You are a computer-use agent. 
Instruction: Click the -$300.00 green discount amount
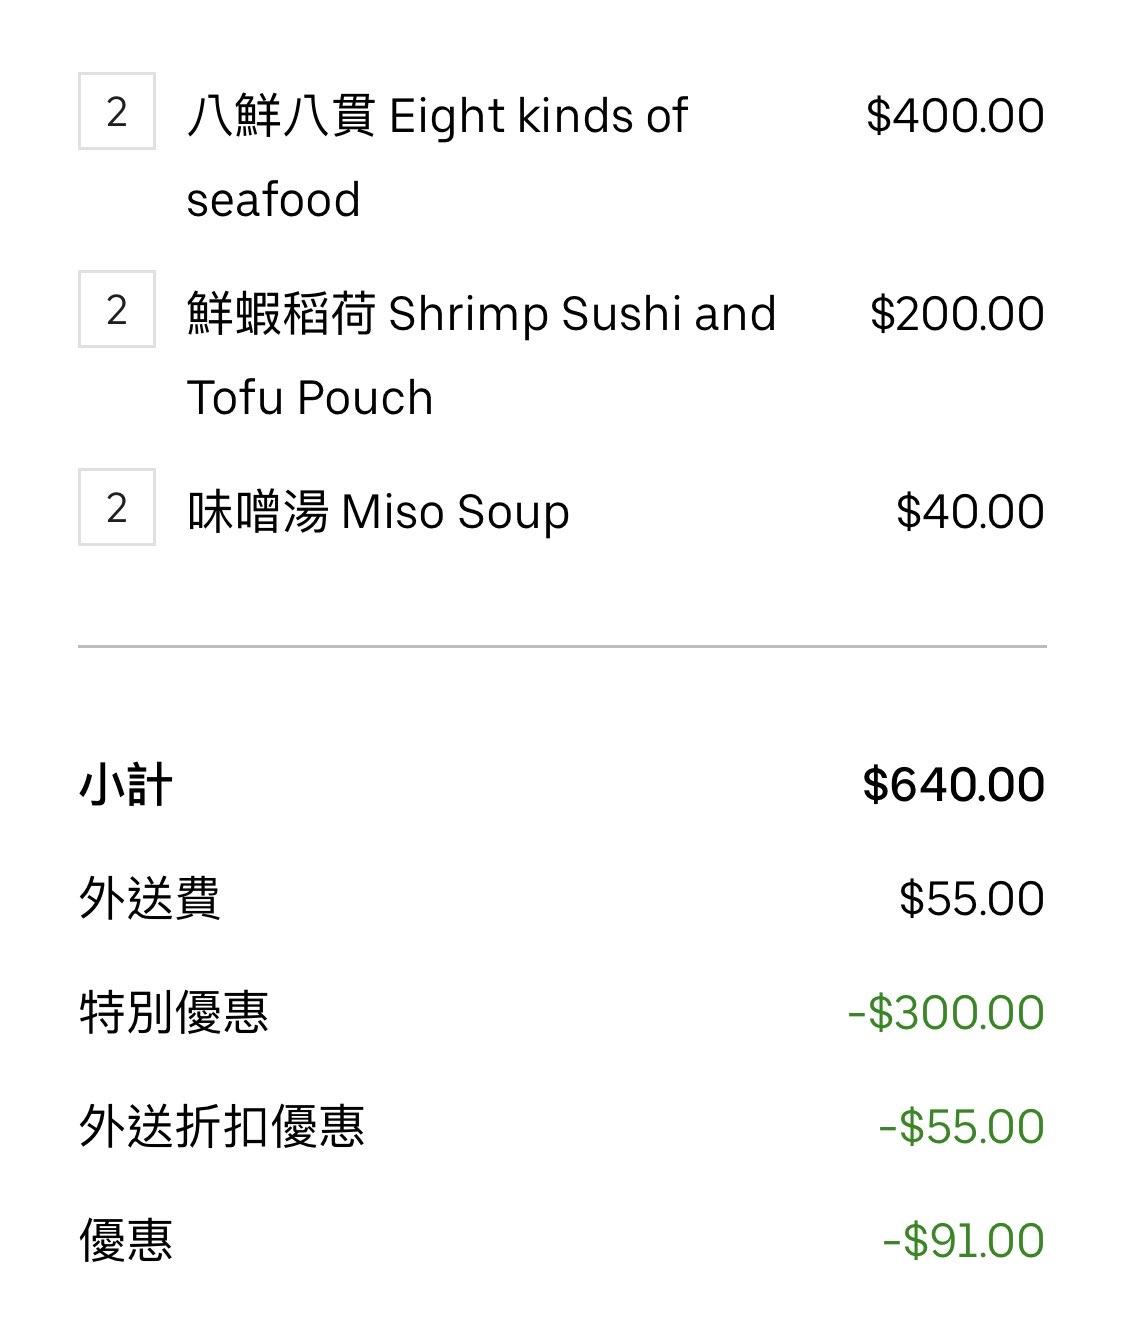(x=946, y=1012)
